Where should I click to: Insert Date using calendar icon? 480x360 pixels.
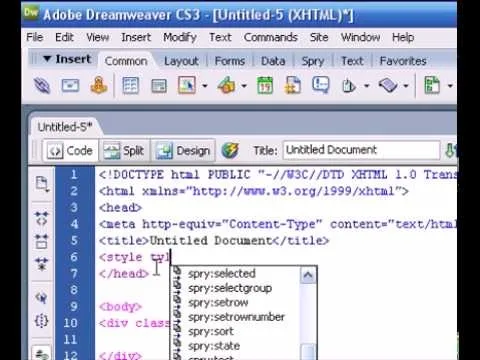click(x=265, y=86)
